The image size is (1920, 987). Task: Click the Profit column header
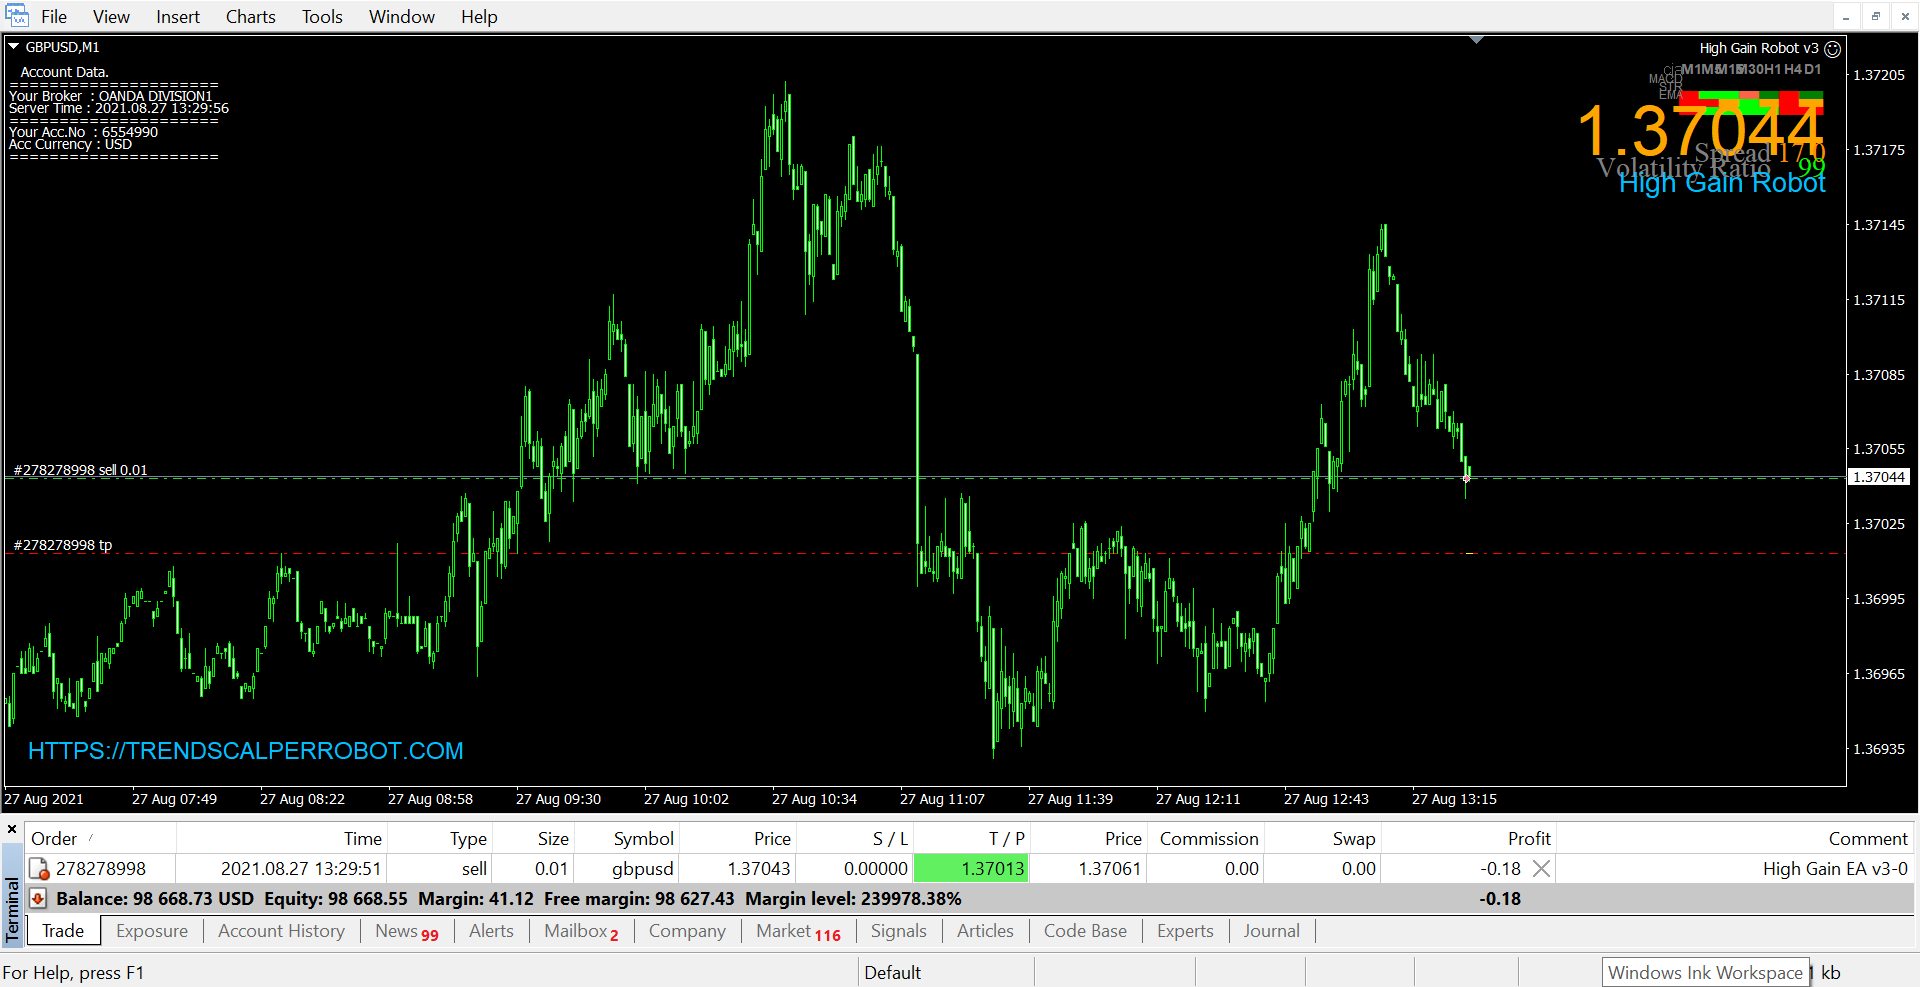(x=1528, y=839)
